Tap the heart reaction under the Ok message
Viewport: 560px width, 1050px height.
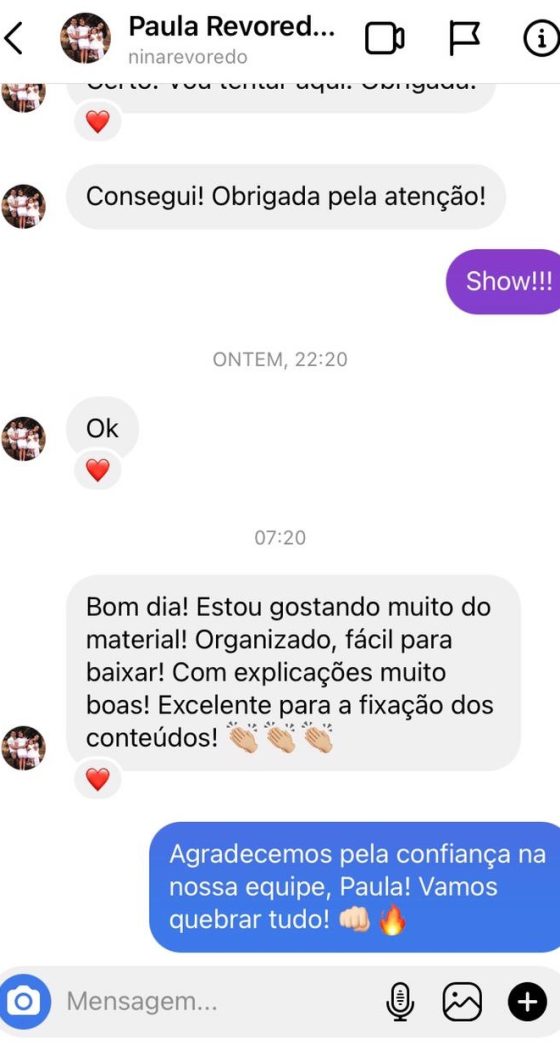pyautogui.click(x=98, y=470)
